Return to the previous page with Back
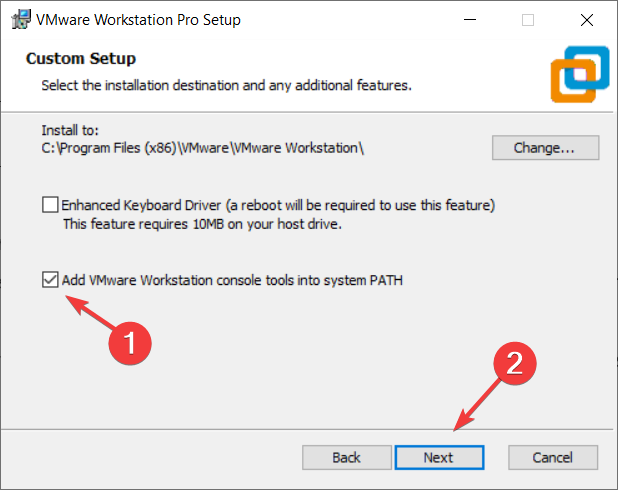618x490 pixels. pos(347,458)
